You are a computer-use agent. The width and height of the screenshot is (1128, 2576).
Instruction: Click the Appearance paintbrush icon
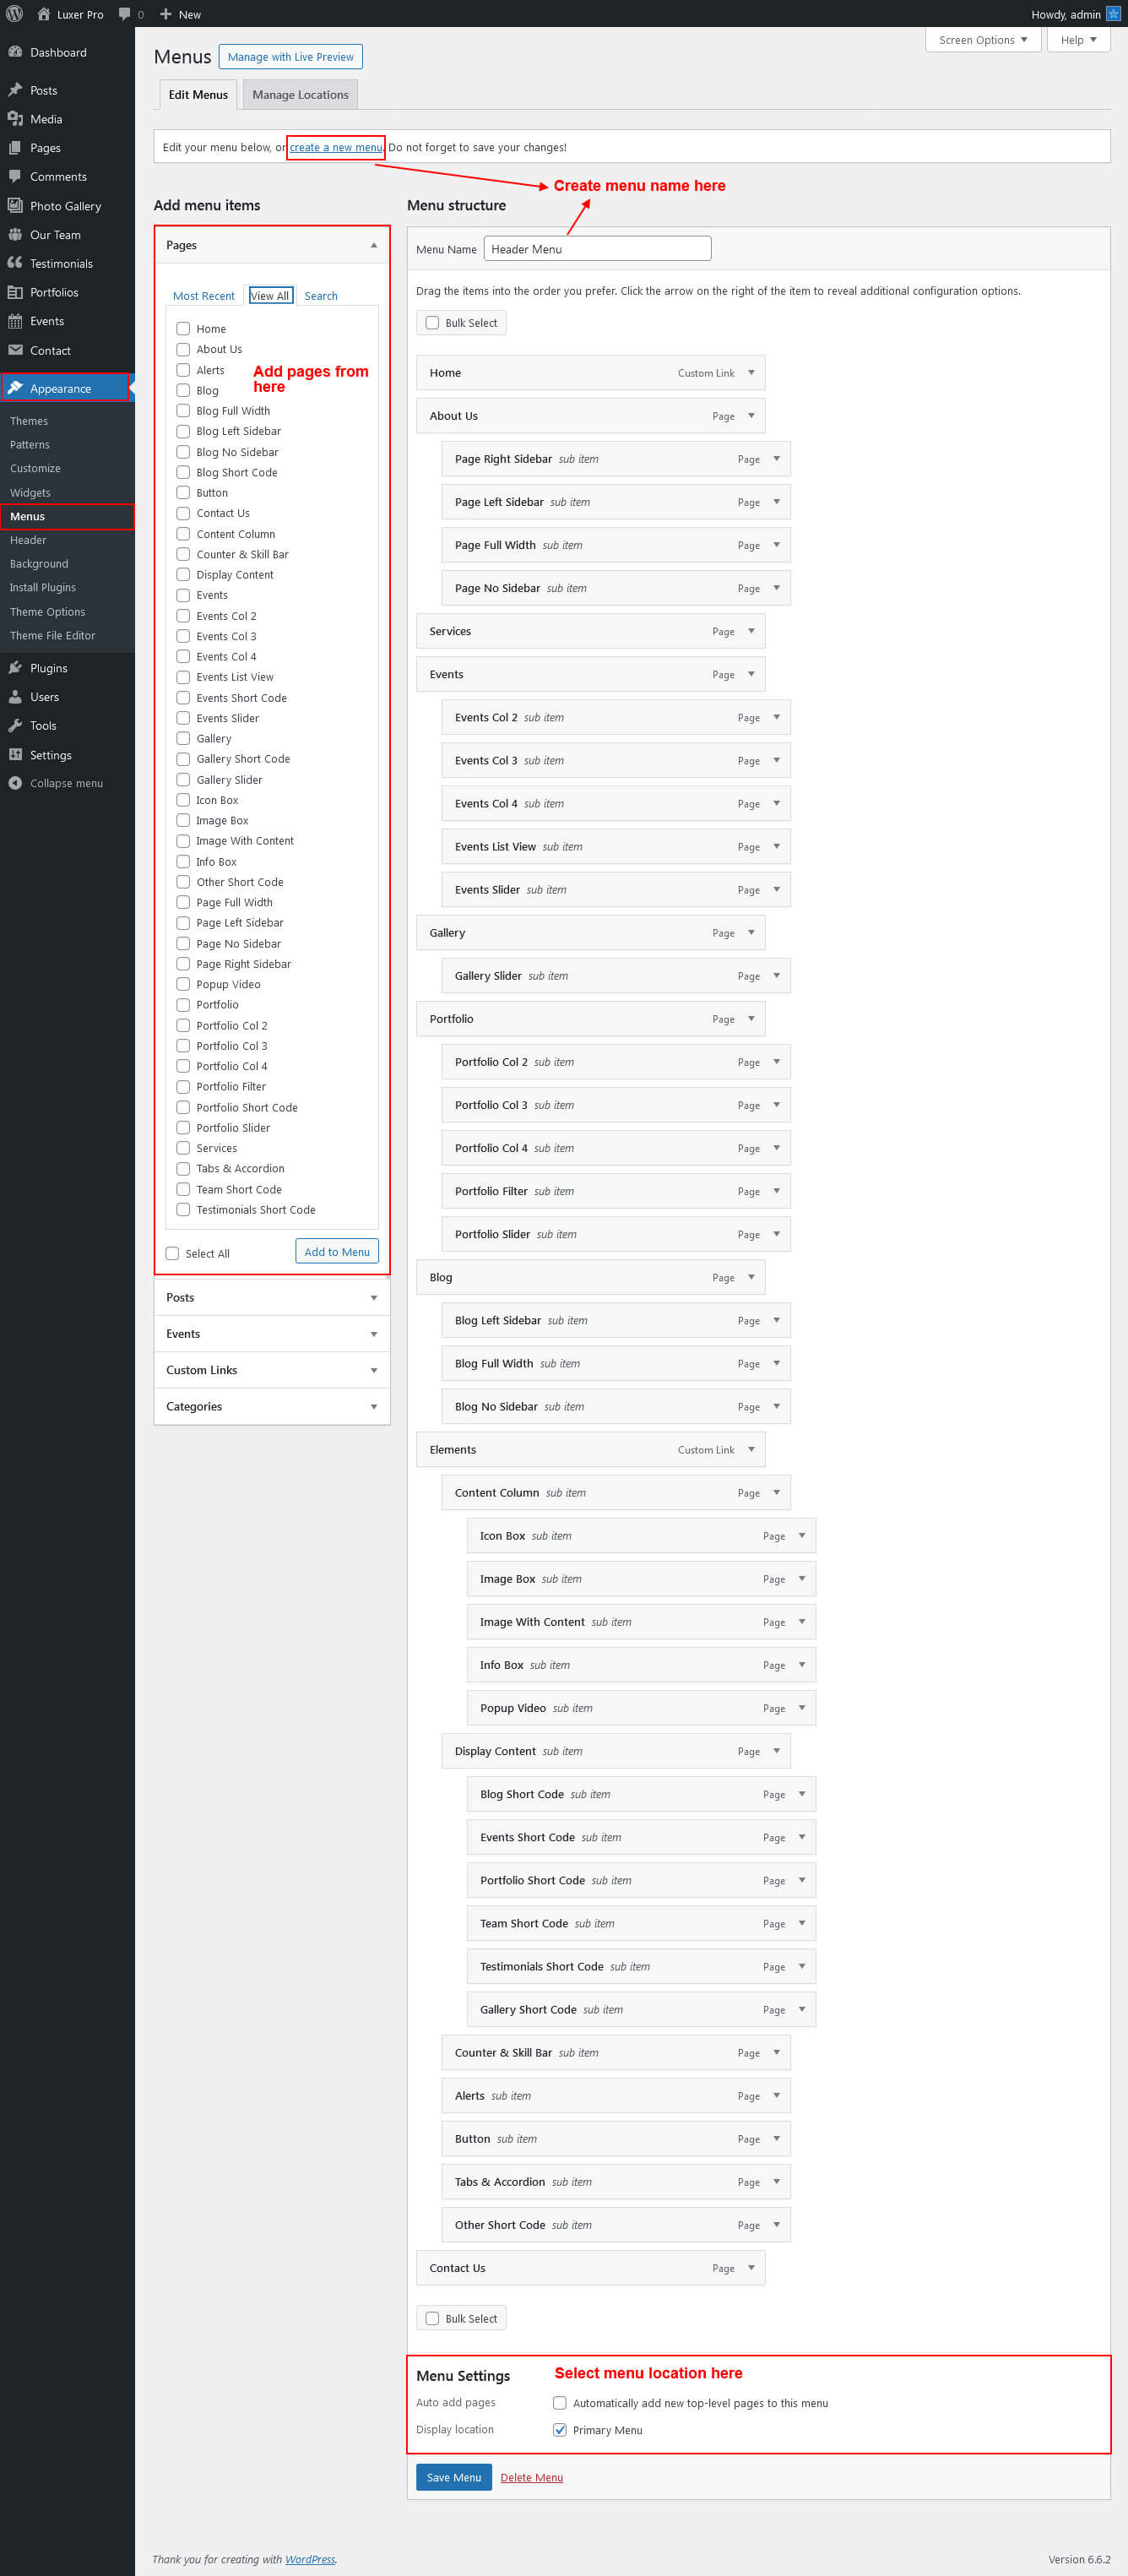click(15, 388)
